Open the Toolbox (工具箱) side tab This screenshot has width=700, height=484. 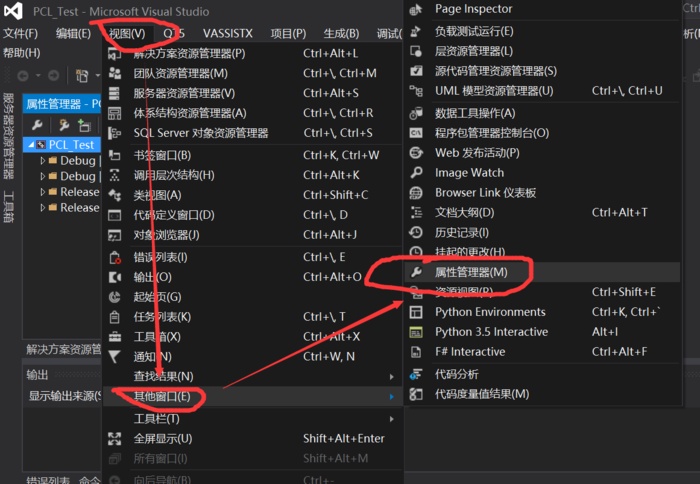coord(8,207)
